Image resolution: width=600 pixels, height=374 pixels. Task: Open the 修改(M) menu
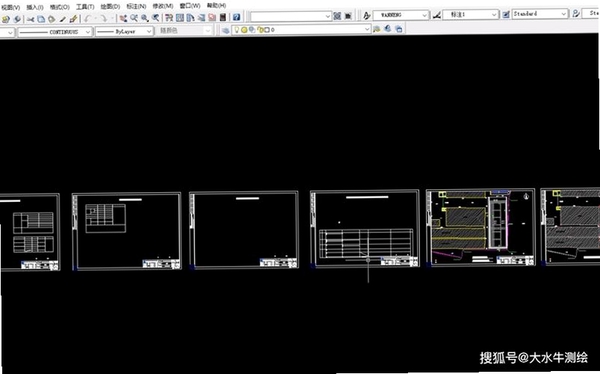tap(163, 6)
